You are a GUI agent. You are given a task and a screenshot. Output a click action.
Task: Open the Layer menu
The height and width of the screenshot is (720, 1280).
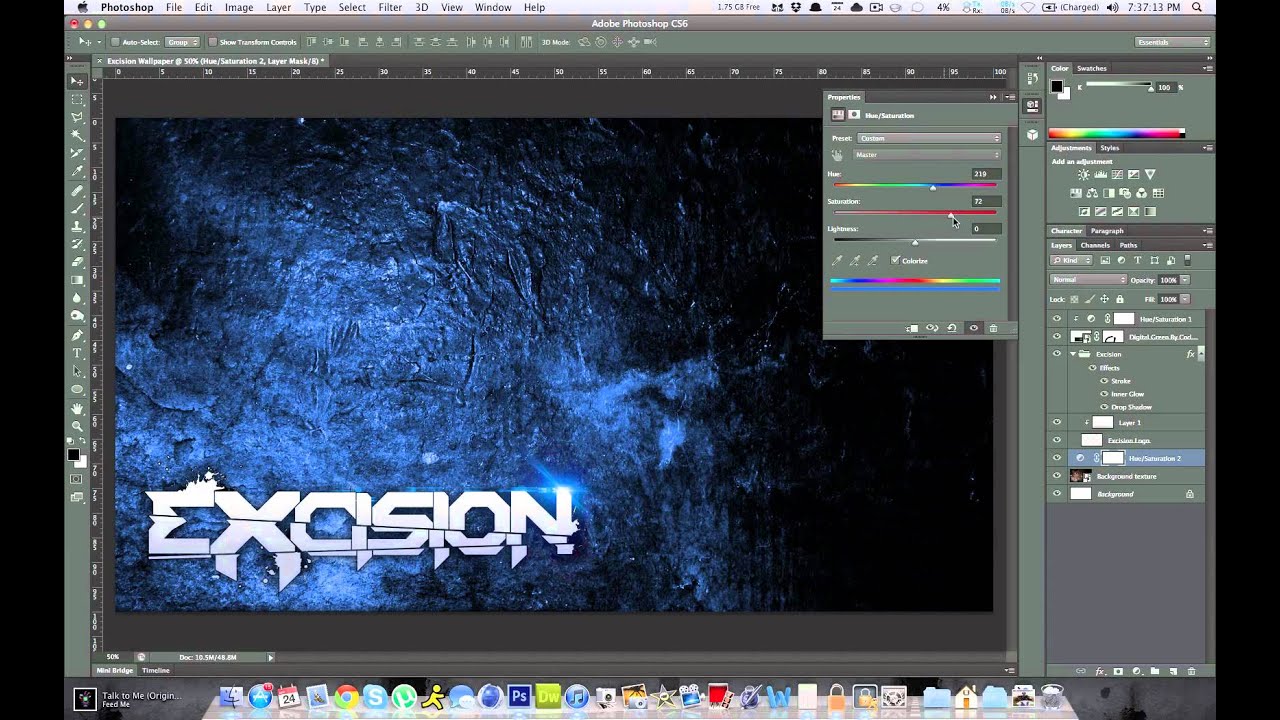[x=278, y=7]
